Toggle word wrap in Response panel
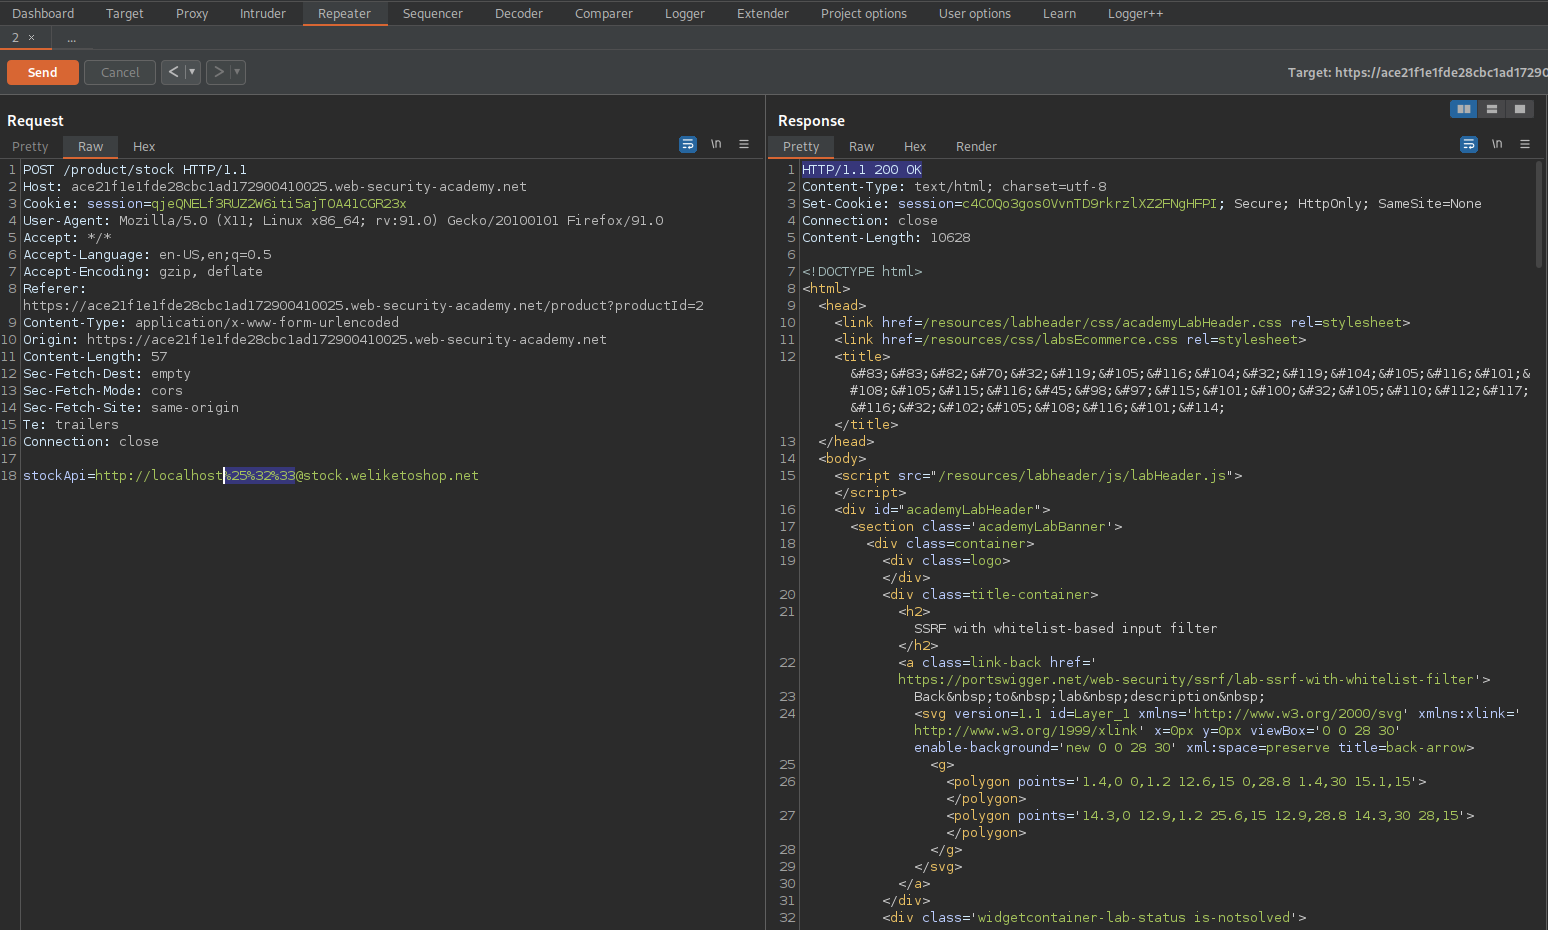The height and width of the screenshot is (930, 1548). 1469,145
